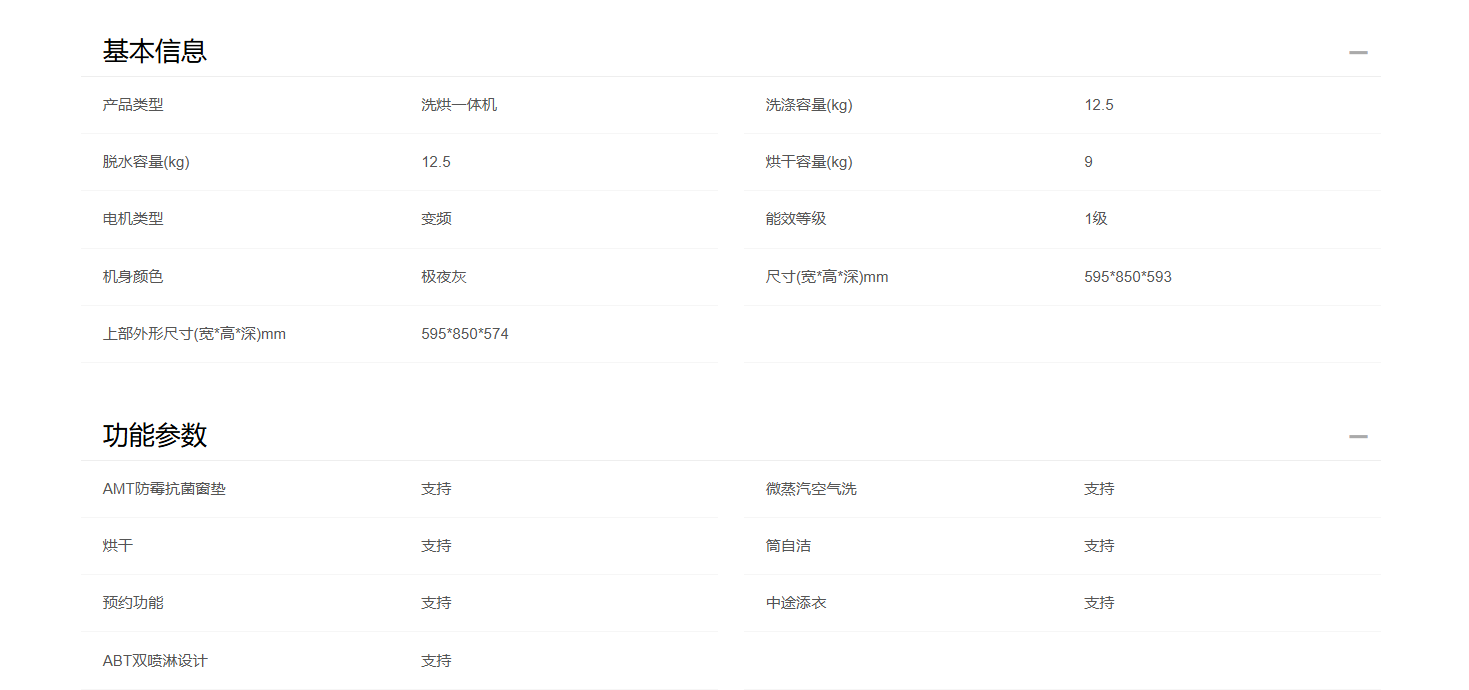This screenshot has width=1469, height=690.
Task: Click 支持 next to 中途添衣
Action: pos(1099,603)
